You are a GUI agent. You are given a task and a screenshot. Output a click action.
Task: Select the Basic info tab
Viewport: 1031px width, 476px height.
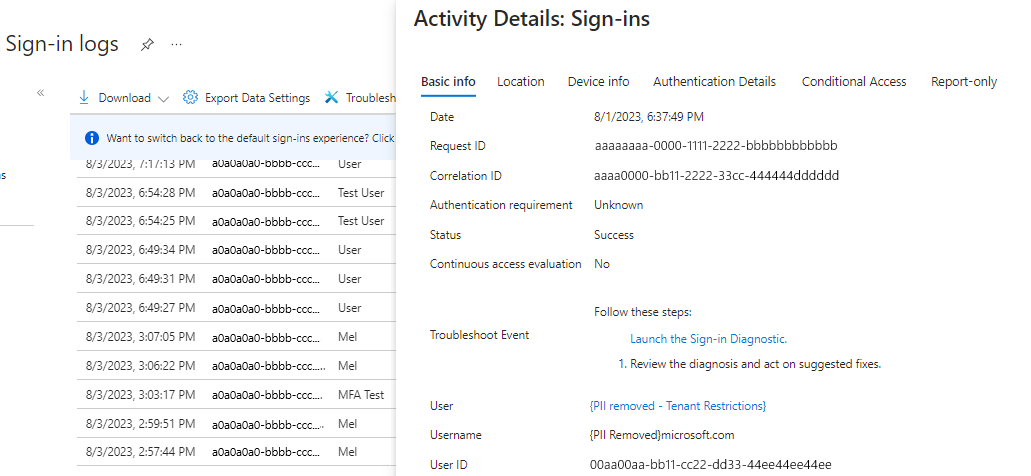(448, 82)
